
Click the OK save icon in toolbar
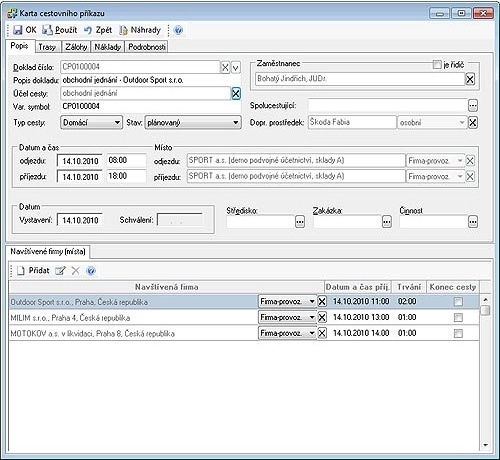pyautogui.click(x=17, y=30)
